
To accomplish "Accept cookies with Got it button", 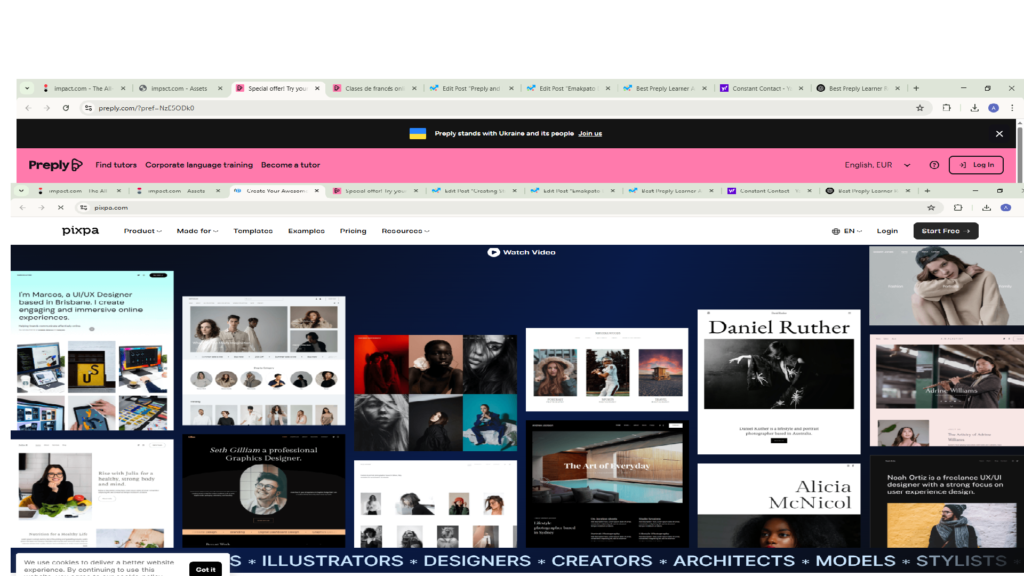I will point(205,569).
